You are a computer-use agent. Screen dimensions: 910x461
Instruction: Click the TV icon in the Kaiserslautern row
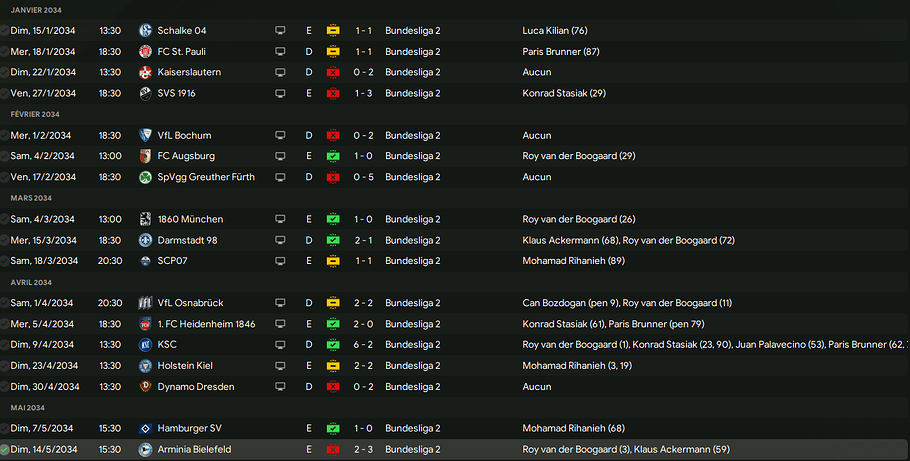(x=280, y=73)
